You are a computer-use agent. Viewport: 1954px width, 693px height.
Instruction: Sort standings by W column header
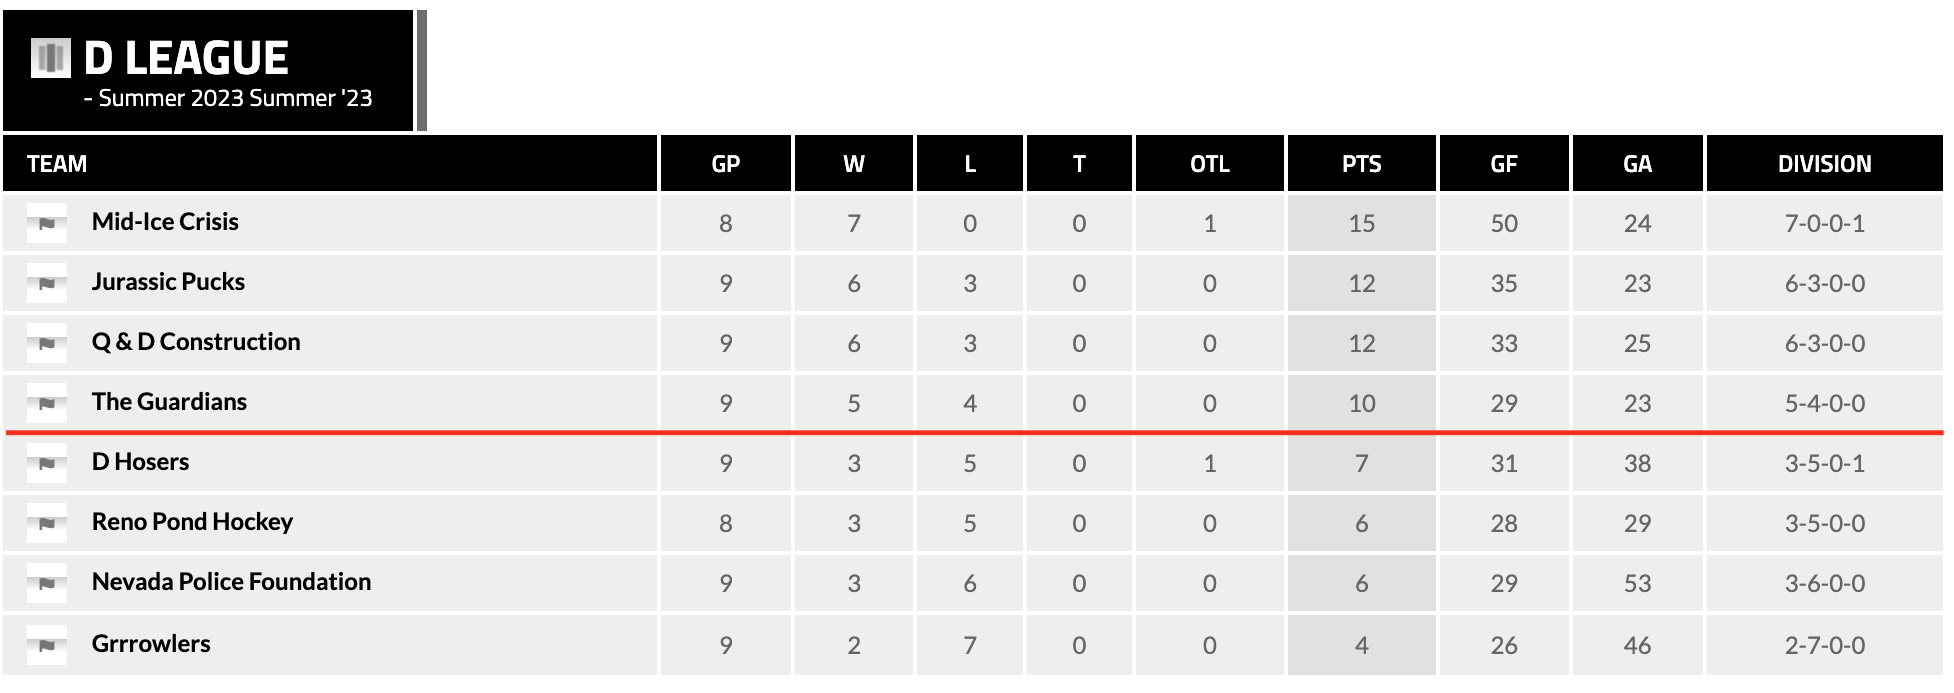853,164
